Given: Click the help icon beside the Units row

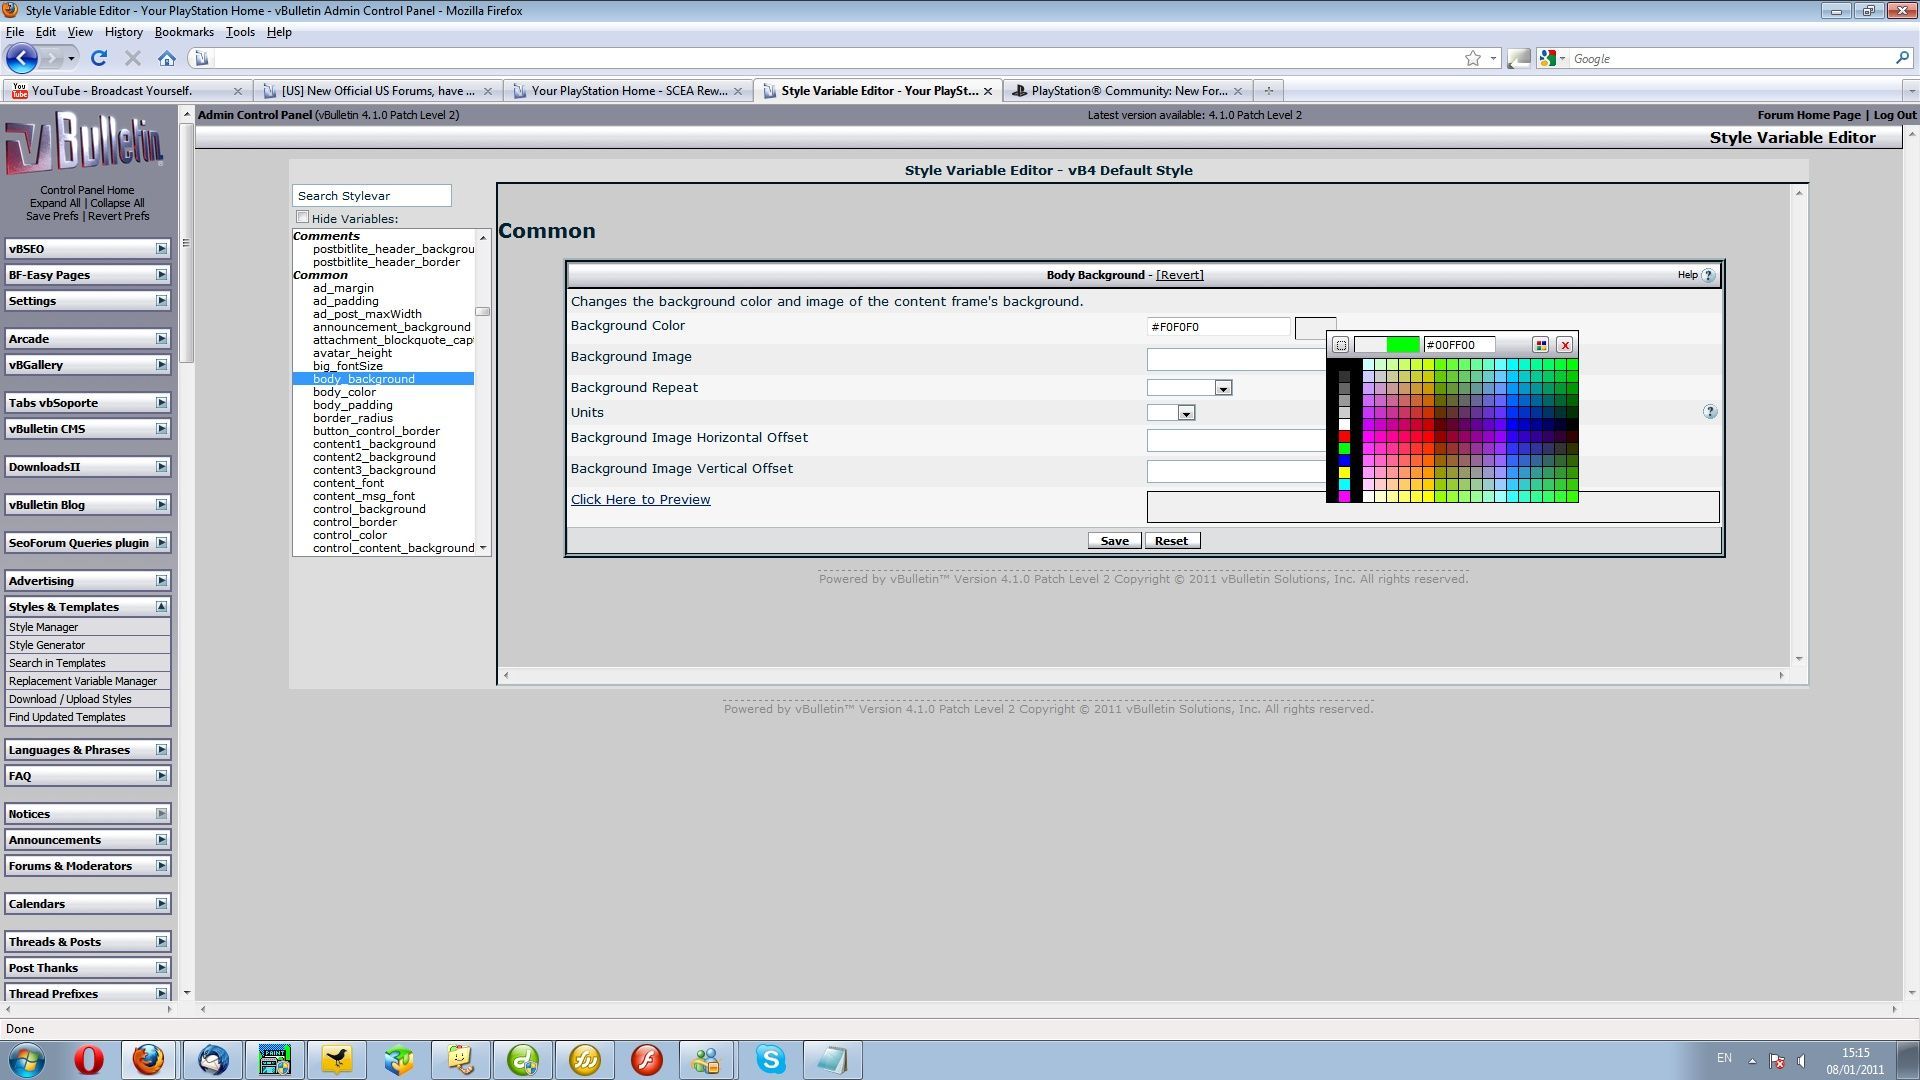Looking at the screenshot, I should point(1710,412).
